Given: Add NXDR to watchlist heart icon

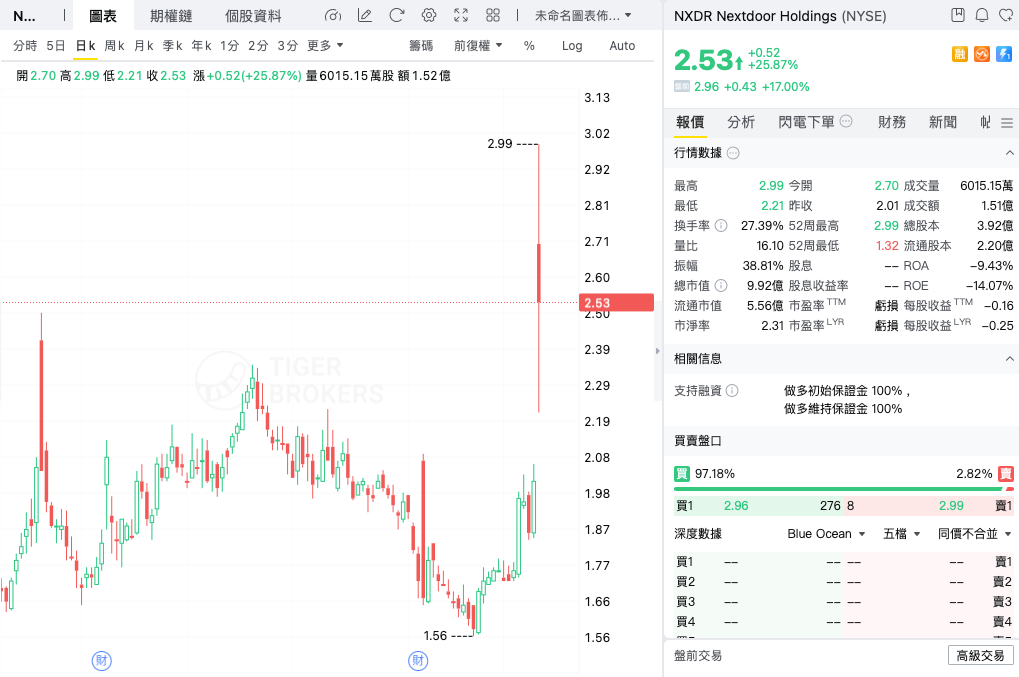Looking at the screenshot, I should tap(1004, 16).
